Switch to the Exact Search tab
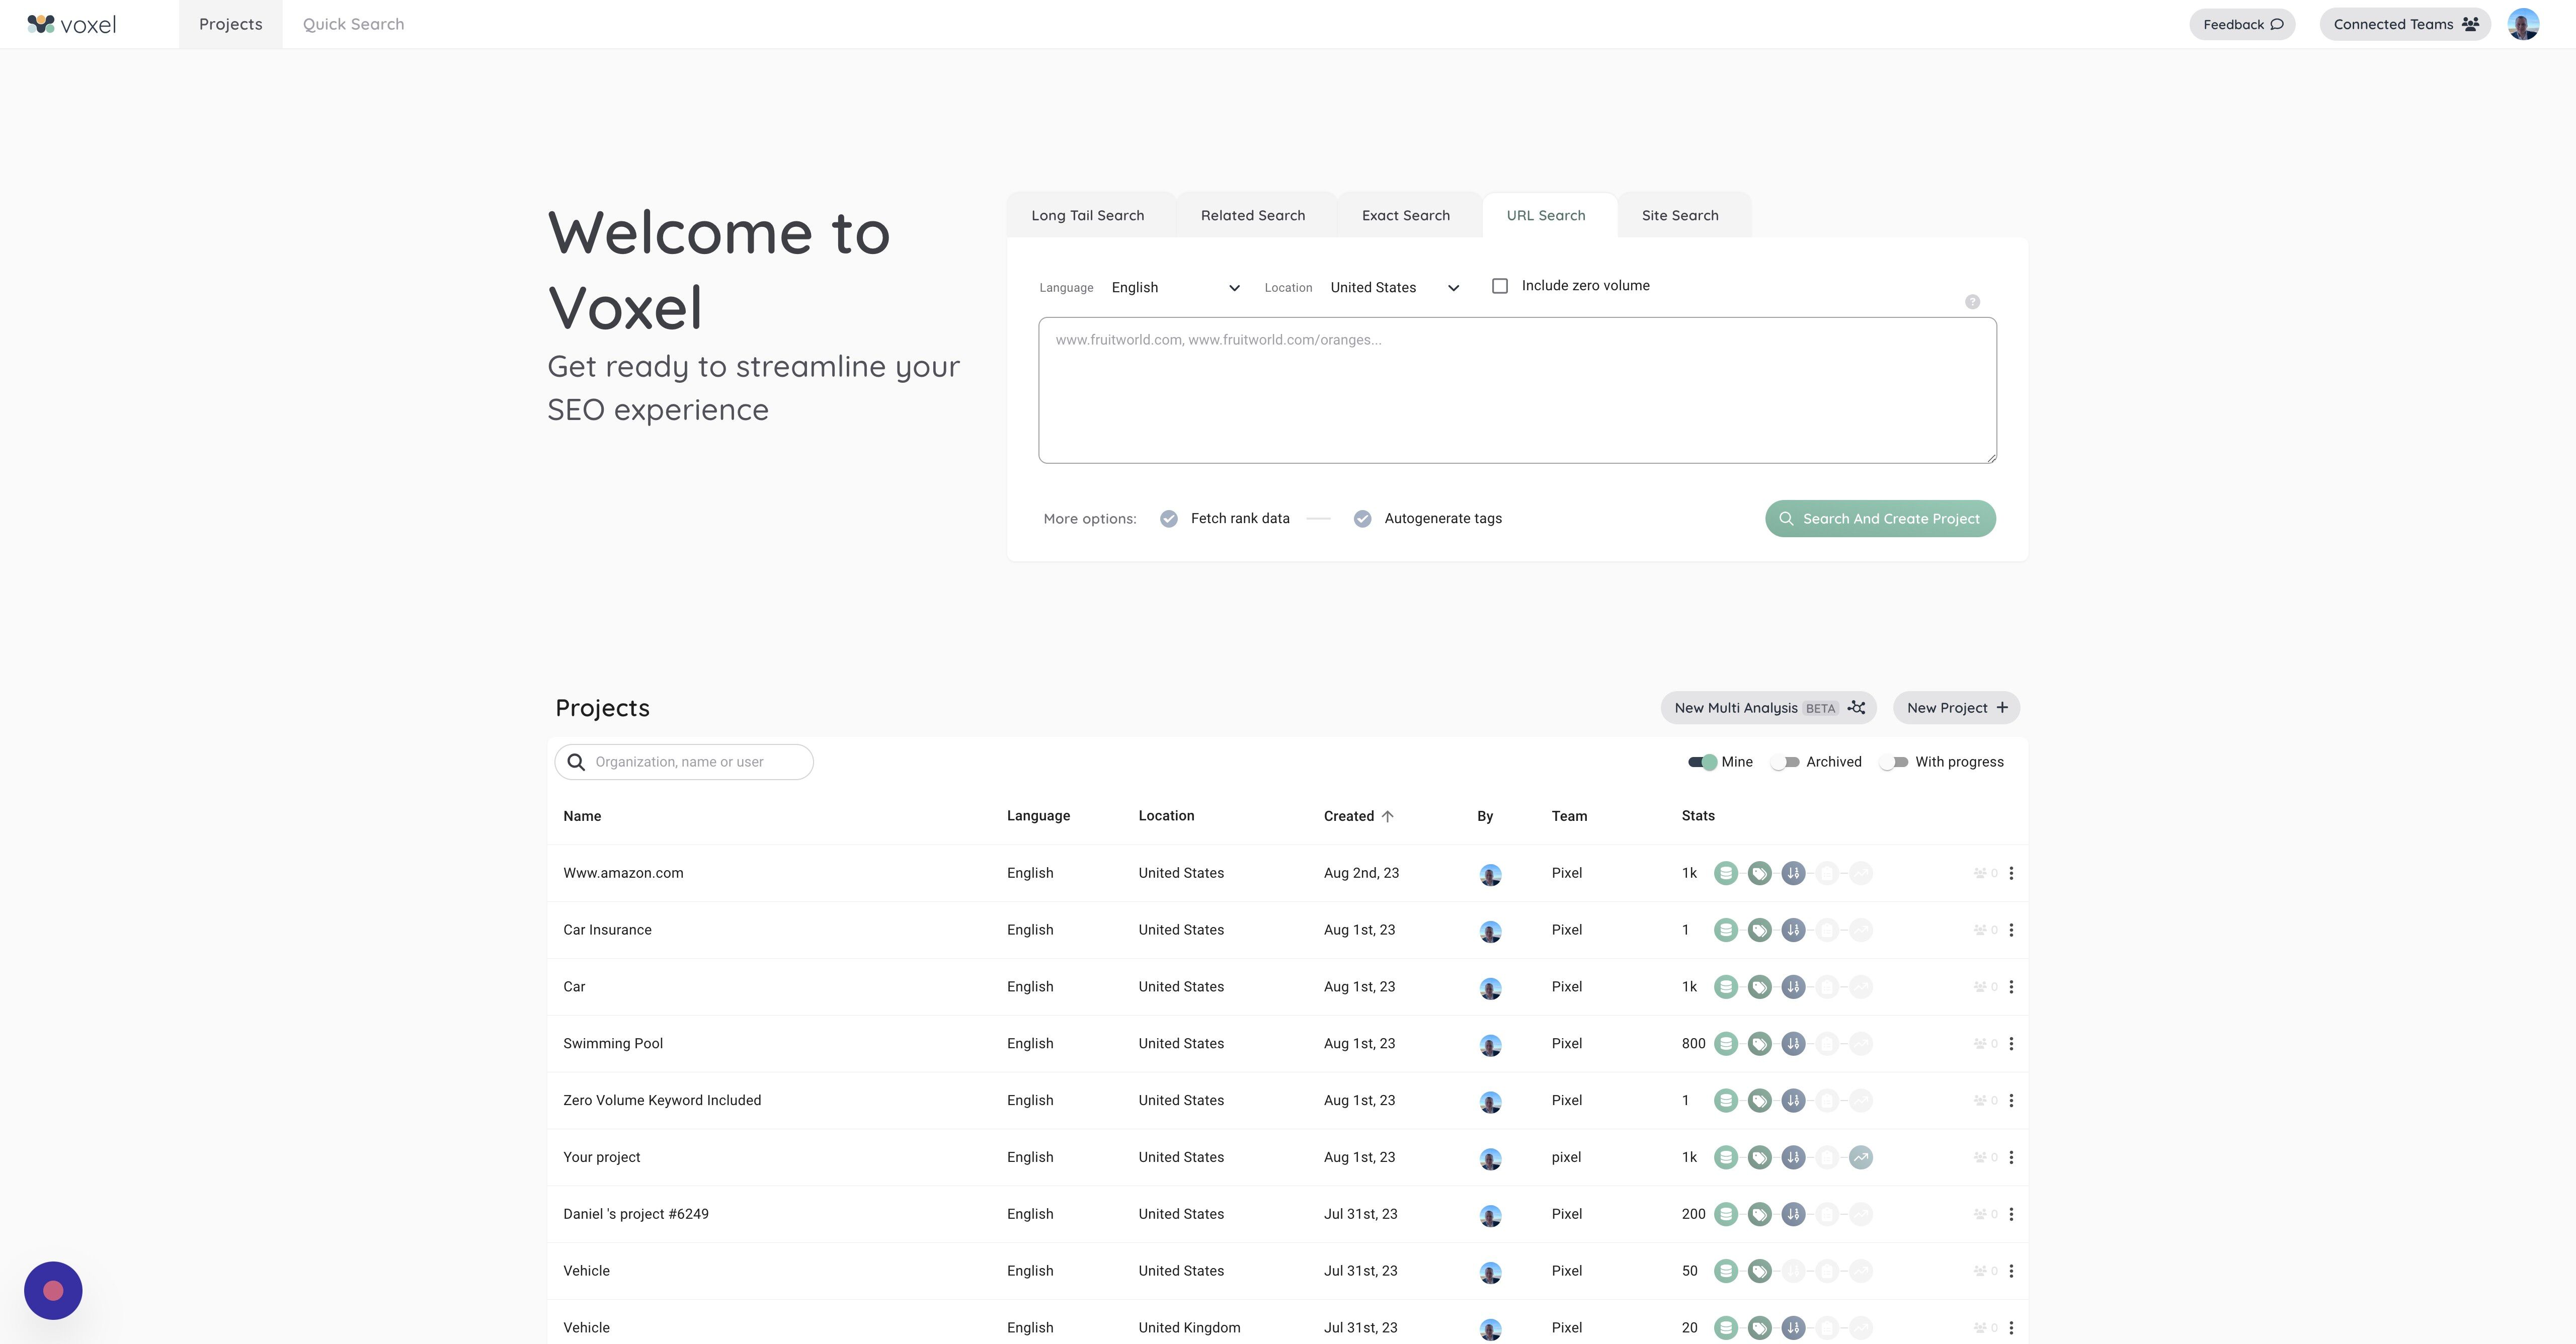This screenshot has height=1344, width=2576. coord(1406,215)
